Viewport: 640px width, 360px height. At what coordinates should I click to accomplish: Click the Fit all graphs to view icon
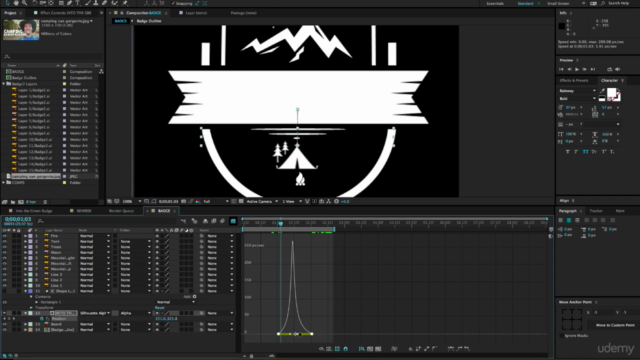(378, 349)
